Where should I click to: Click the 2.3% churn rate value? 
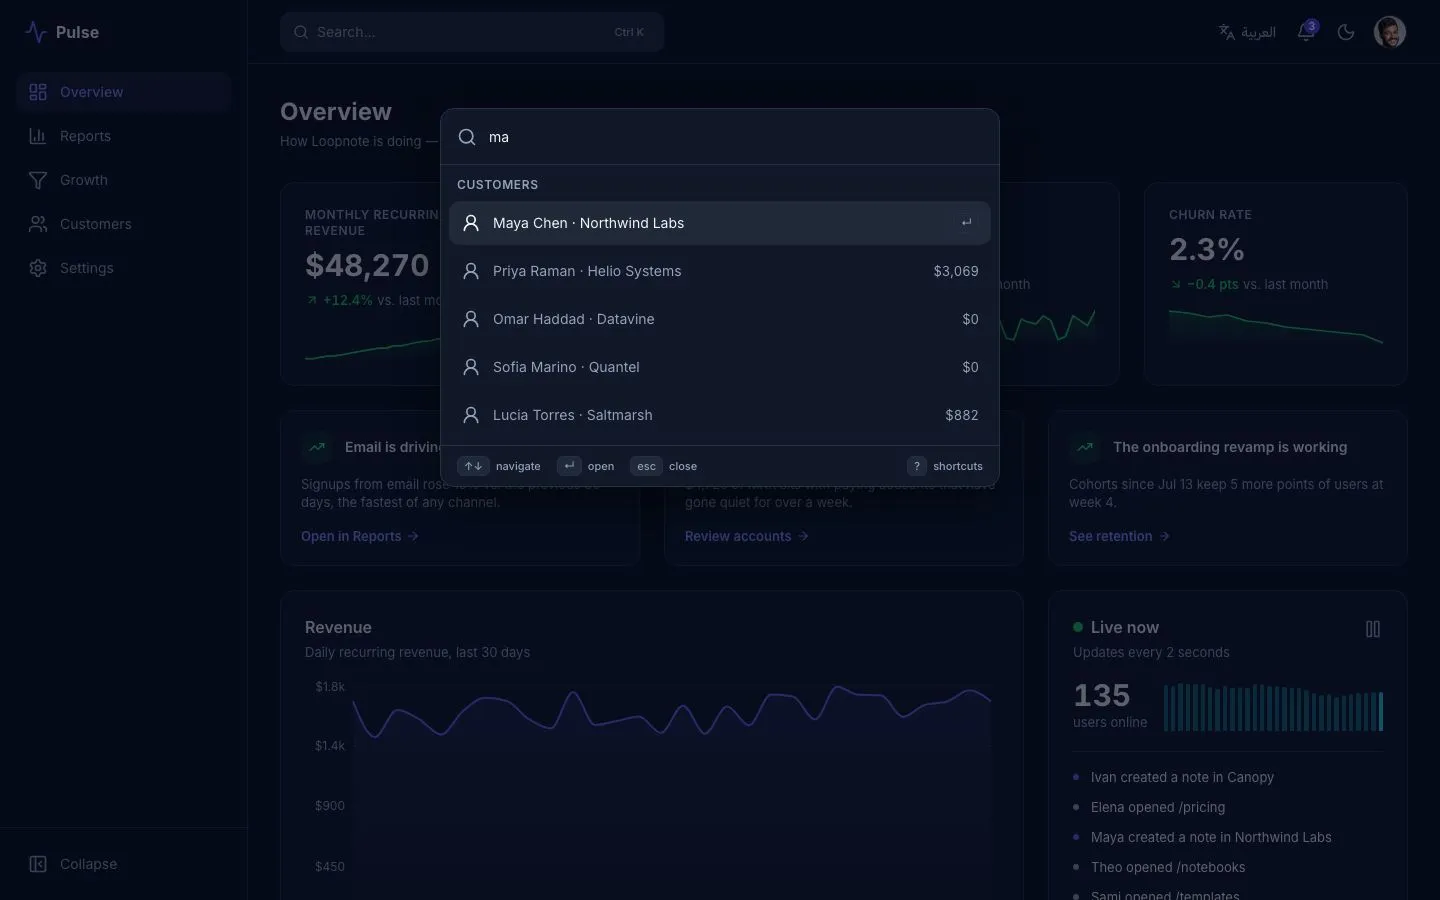pyautogui.click(x=1207, y=249)
